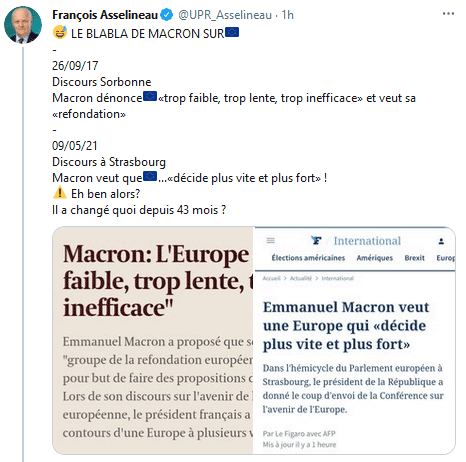
Task: Click the Le Figaro logo icon
Action: [x=316, y=240]
